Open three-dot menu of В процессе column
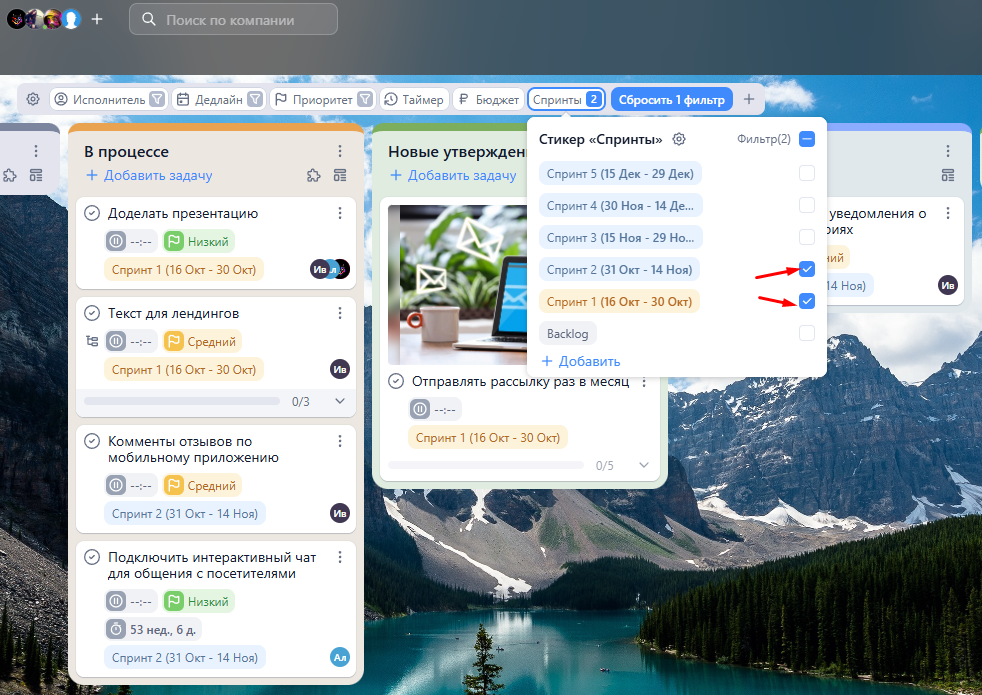982x695 pixels. [339, 151]
